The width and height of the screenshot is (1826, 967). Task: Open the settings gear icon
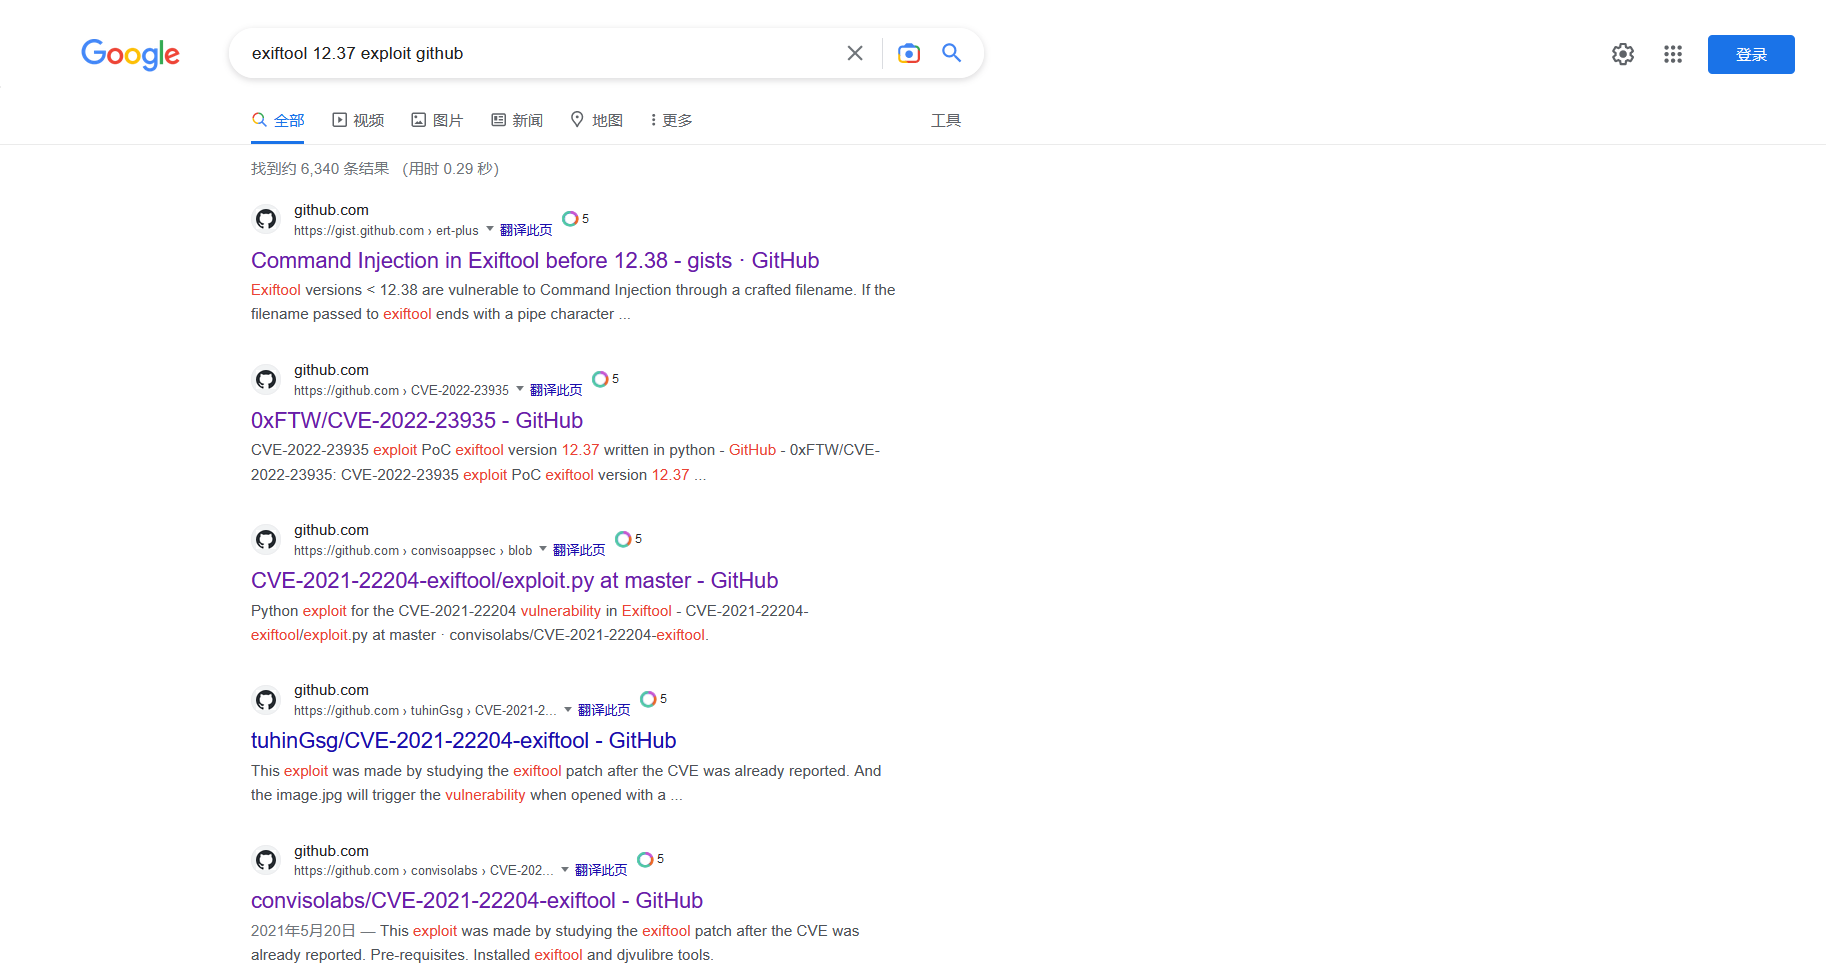(1623, 54)
